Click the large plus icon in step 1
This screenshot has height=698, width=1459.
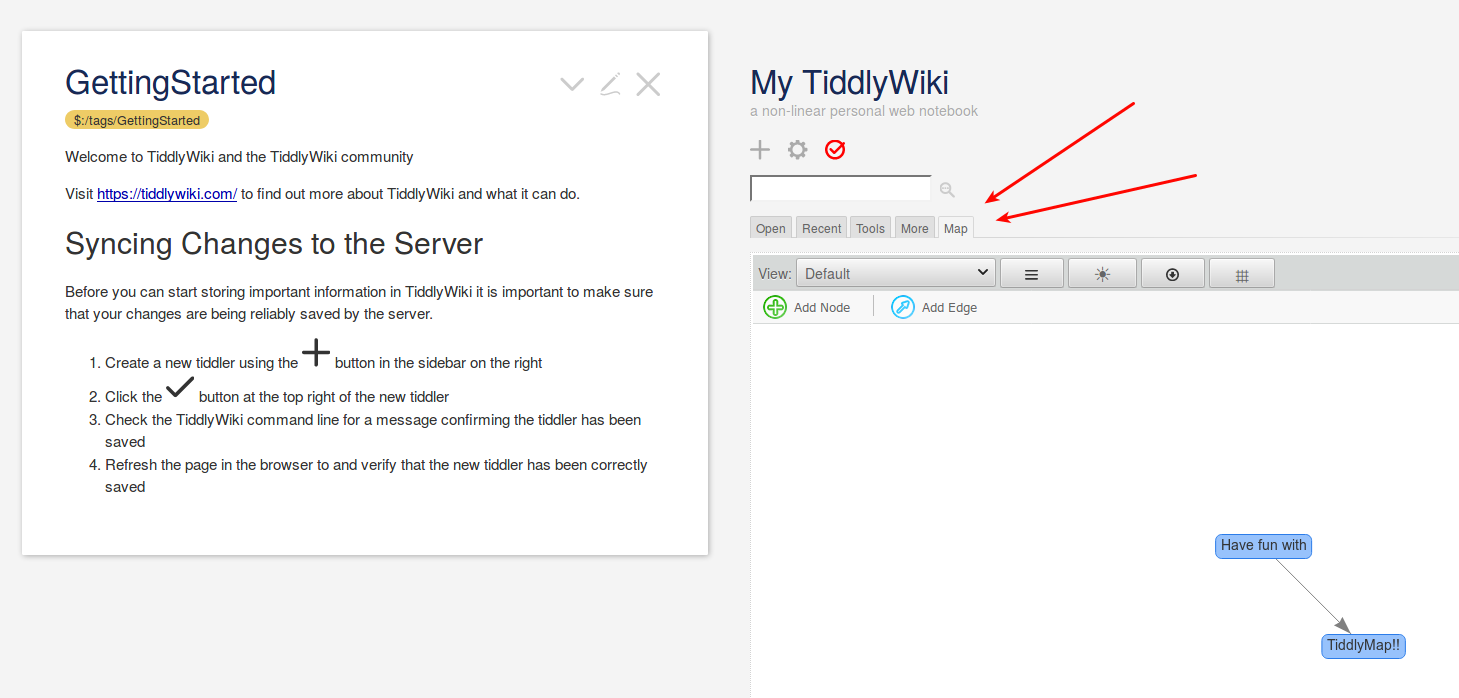(316, 352)
